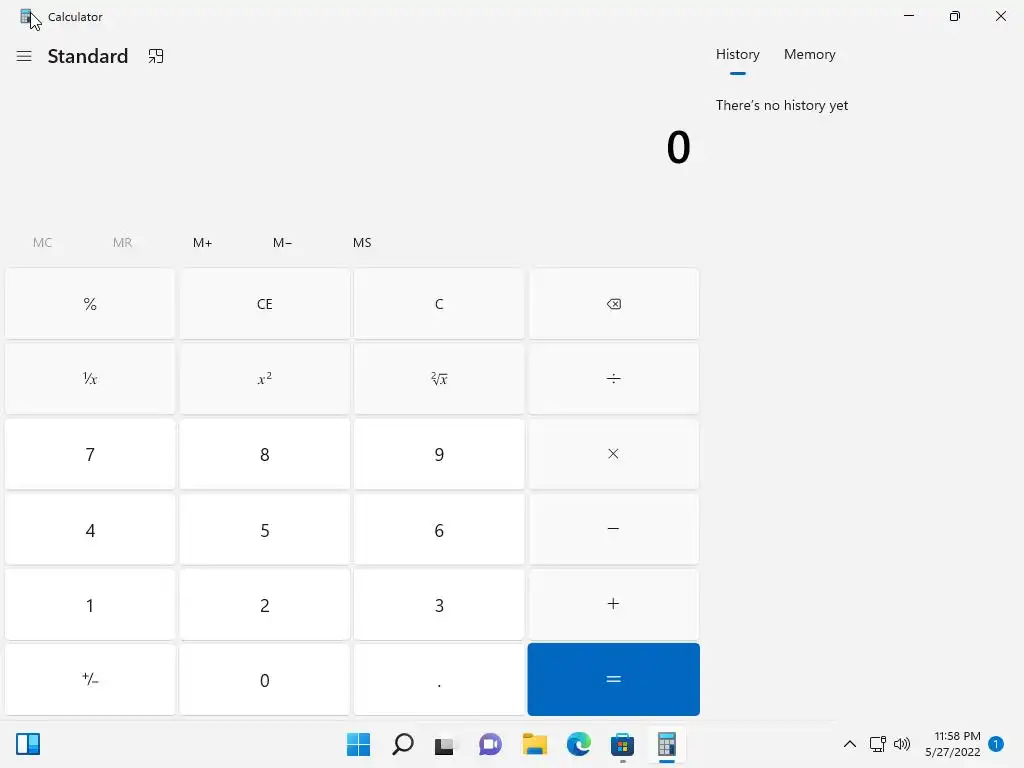The height and width of the screenshot is (768, 1024).
Task: Click the divide operator key
Action: [x=613, y=379]
